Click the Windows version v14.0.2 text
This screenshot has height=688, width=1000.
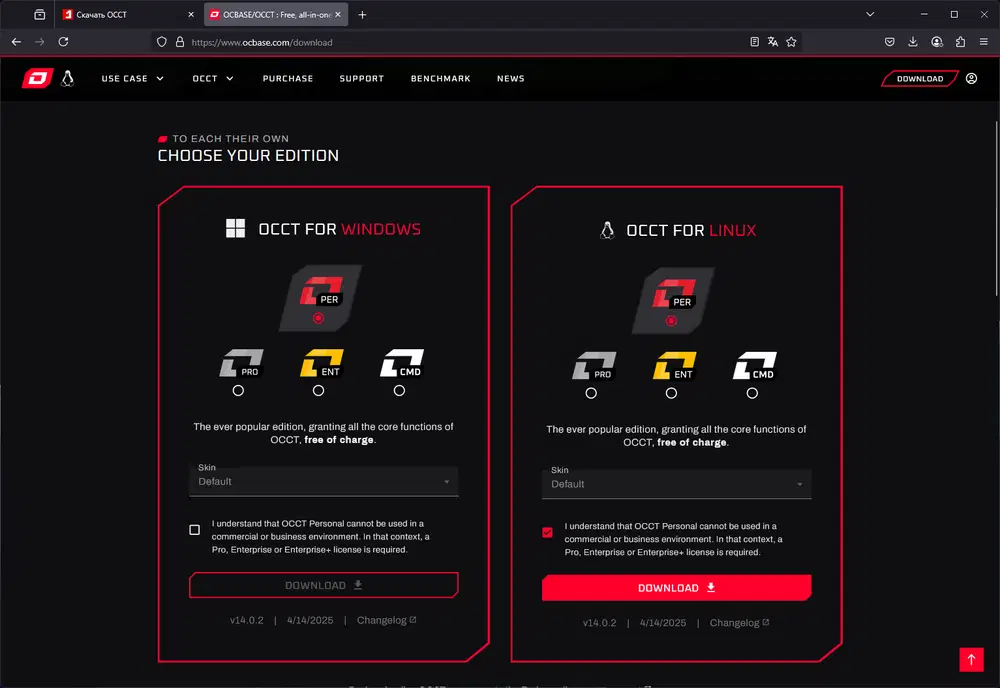[x=246, y=620]
